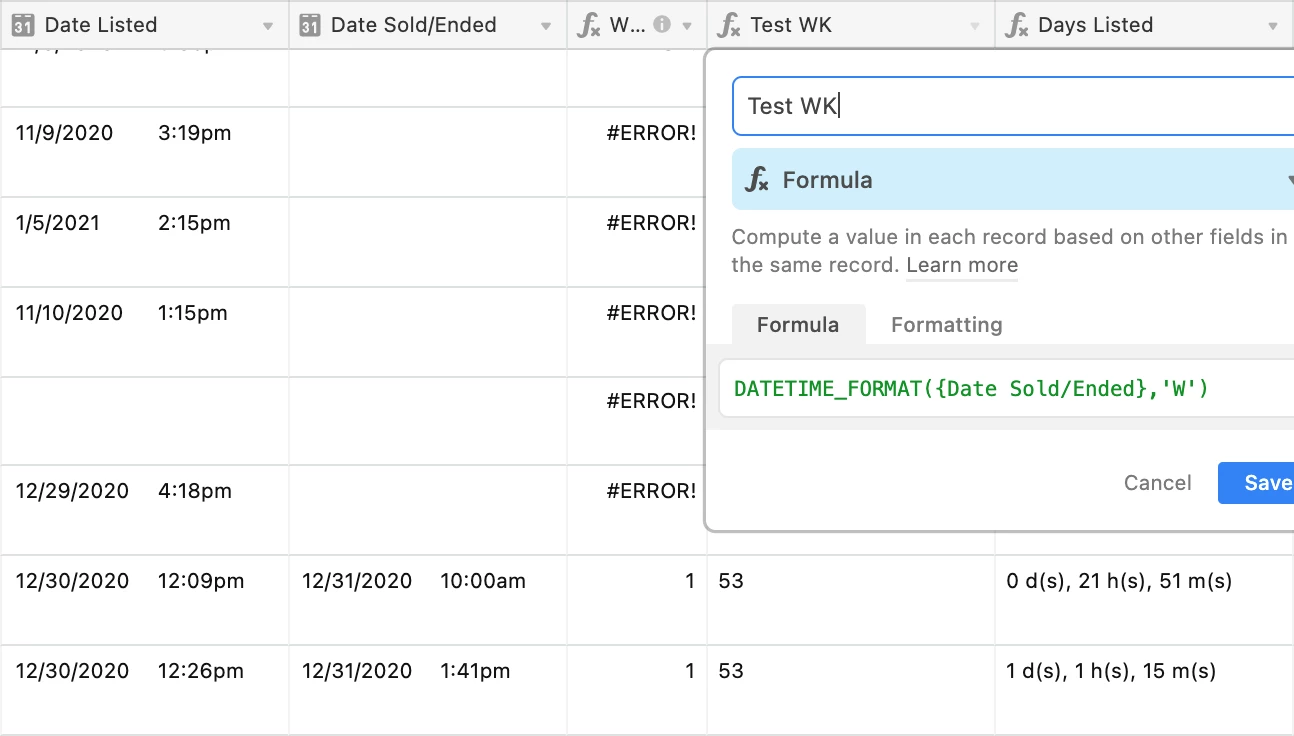This screenshot has height=736, width=1294.
Task: Click the Save button
Action: click(1257, 483)
